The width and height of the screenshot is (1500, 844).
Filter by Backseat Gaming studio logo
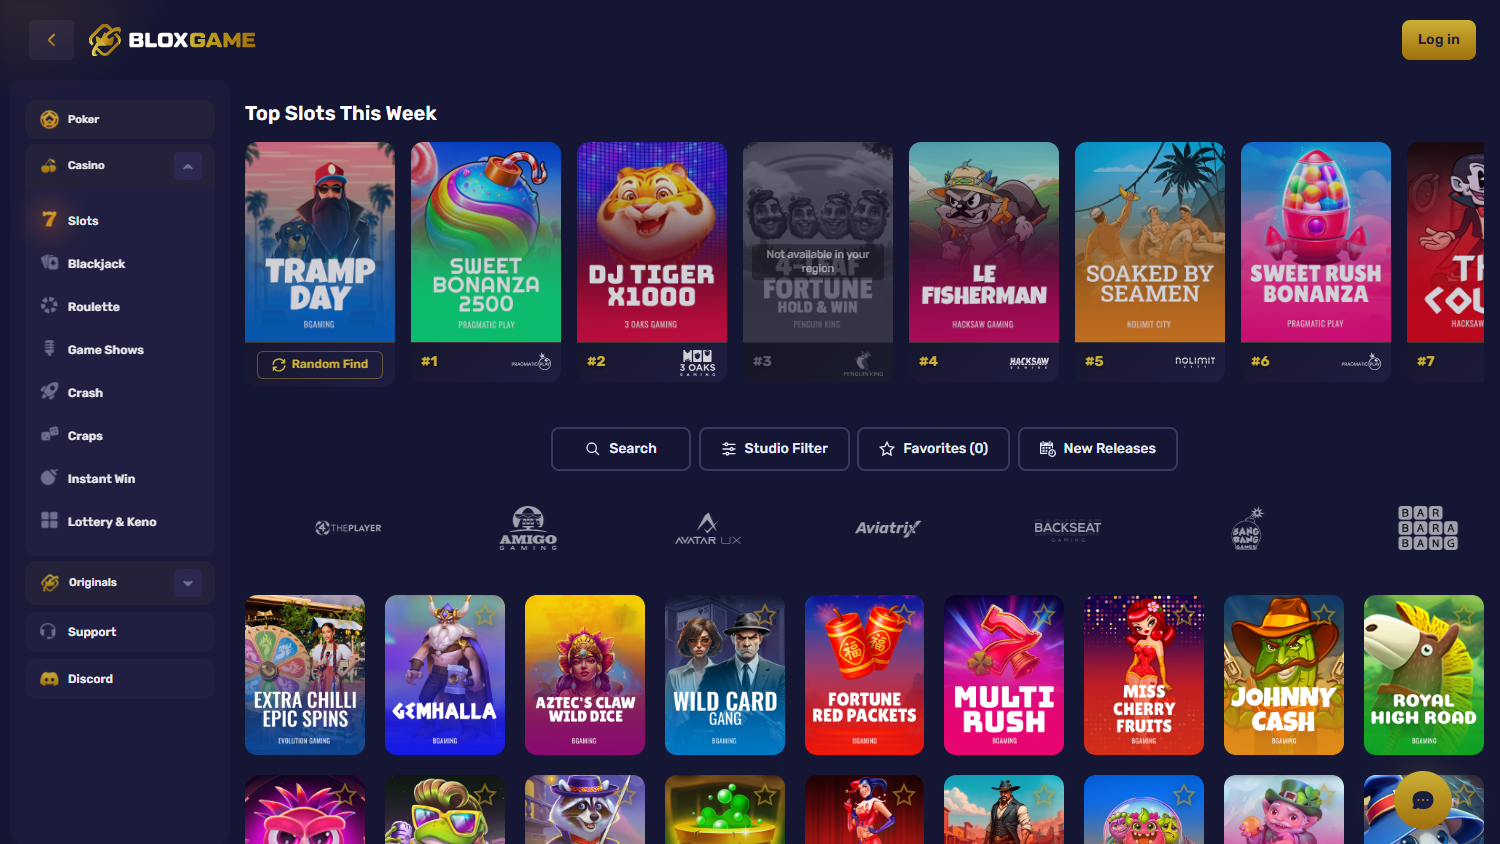1068,529
